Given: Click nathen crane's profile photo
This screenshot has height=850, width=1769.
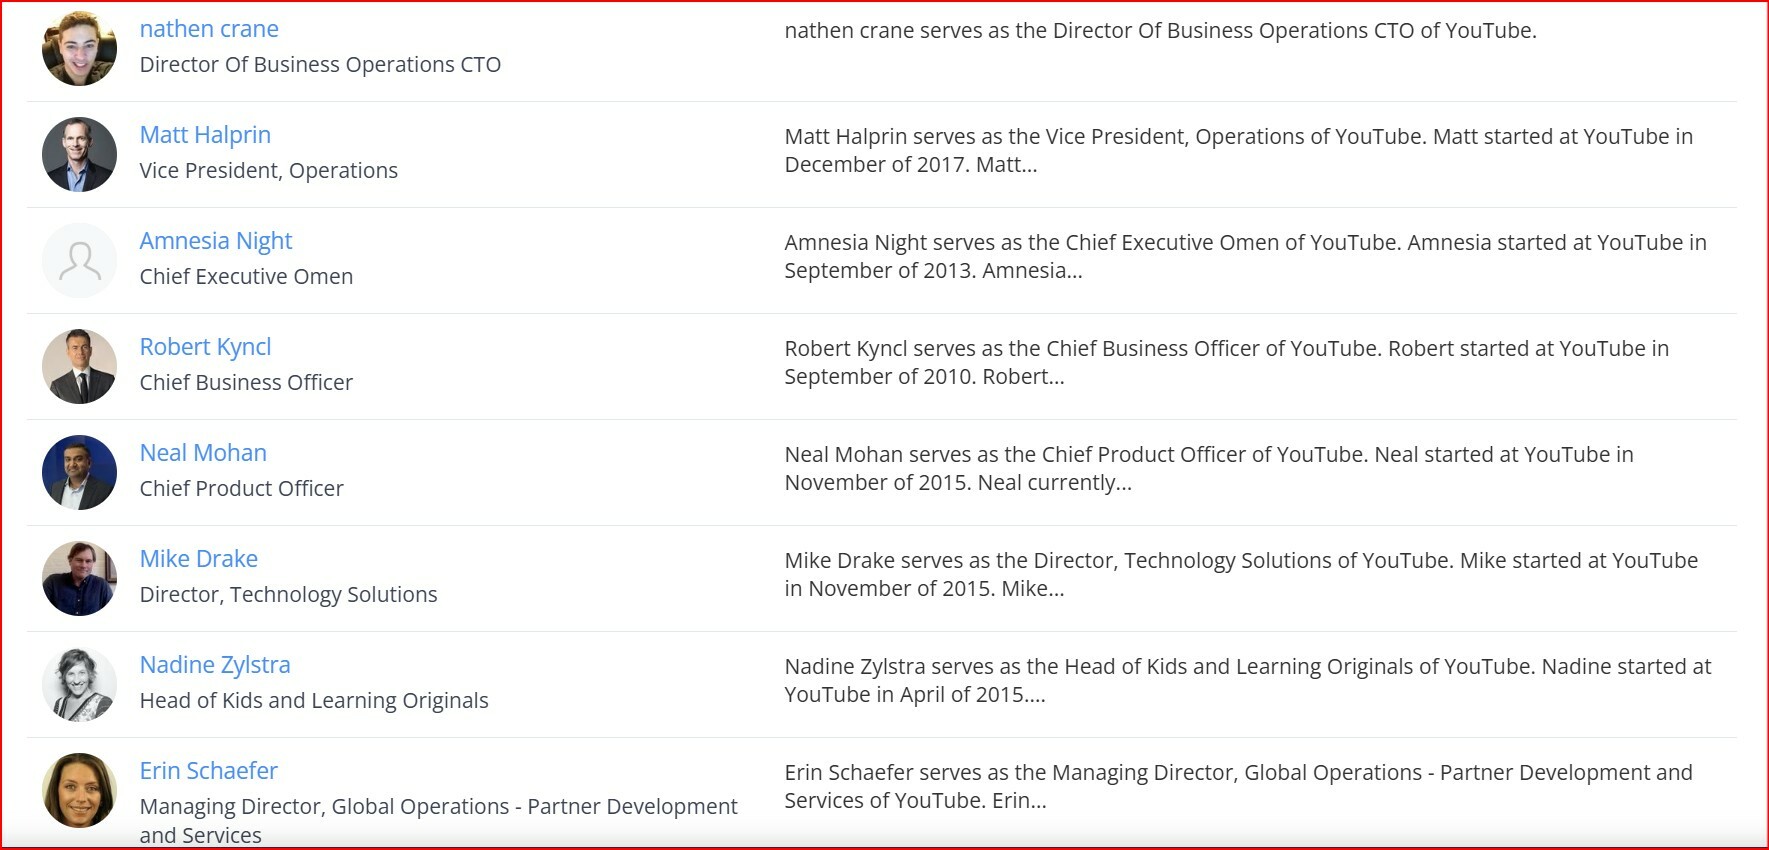Looking at the screenshot, I should coord(80,48).
